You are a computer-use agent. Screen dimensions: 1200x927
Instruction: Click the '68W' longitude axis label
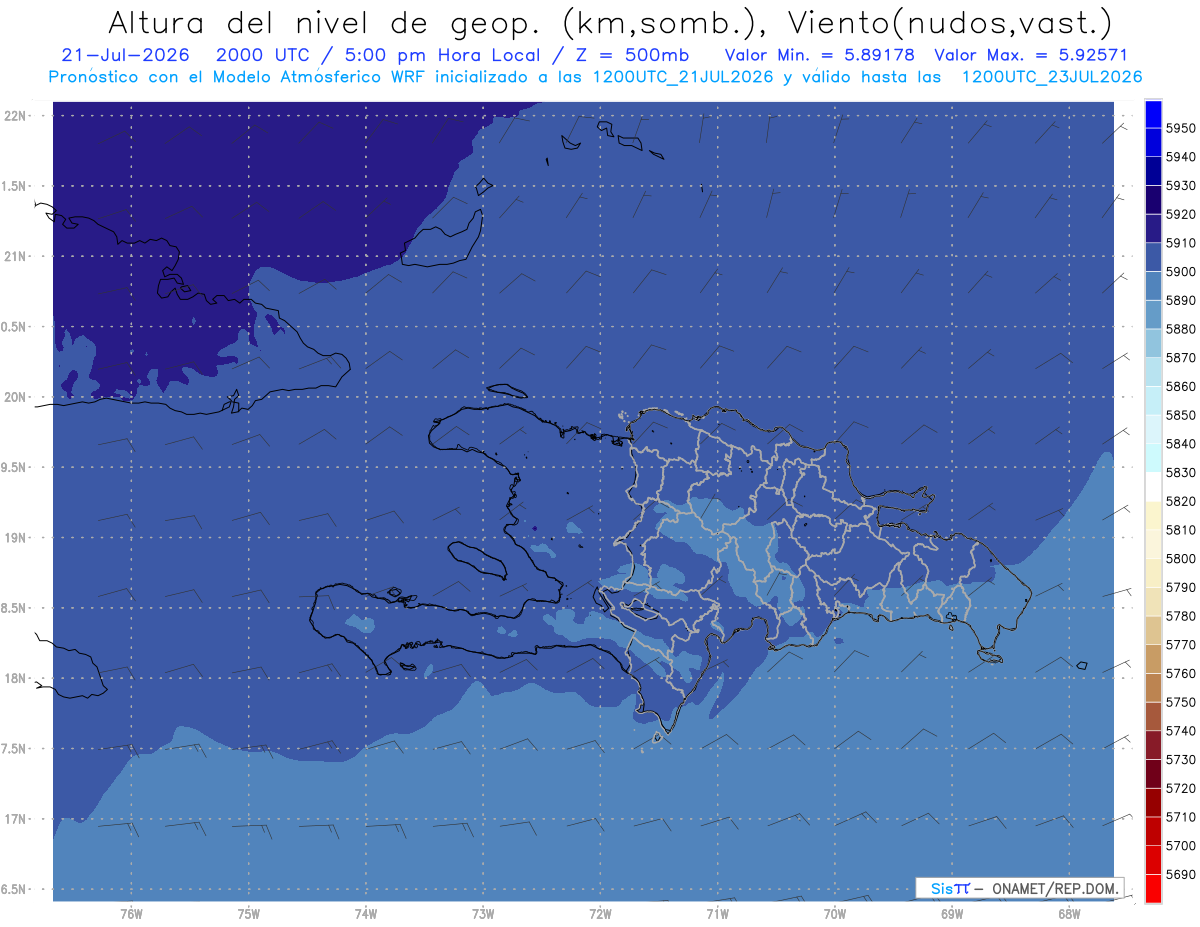point(1068,913)
